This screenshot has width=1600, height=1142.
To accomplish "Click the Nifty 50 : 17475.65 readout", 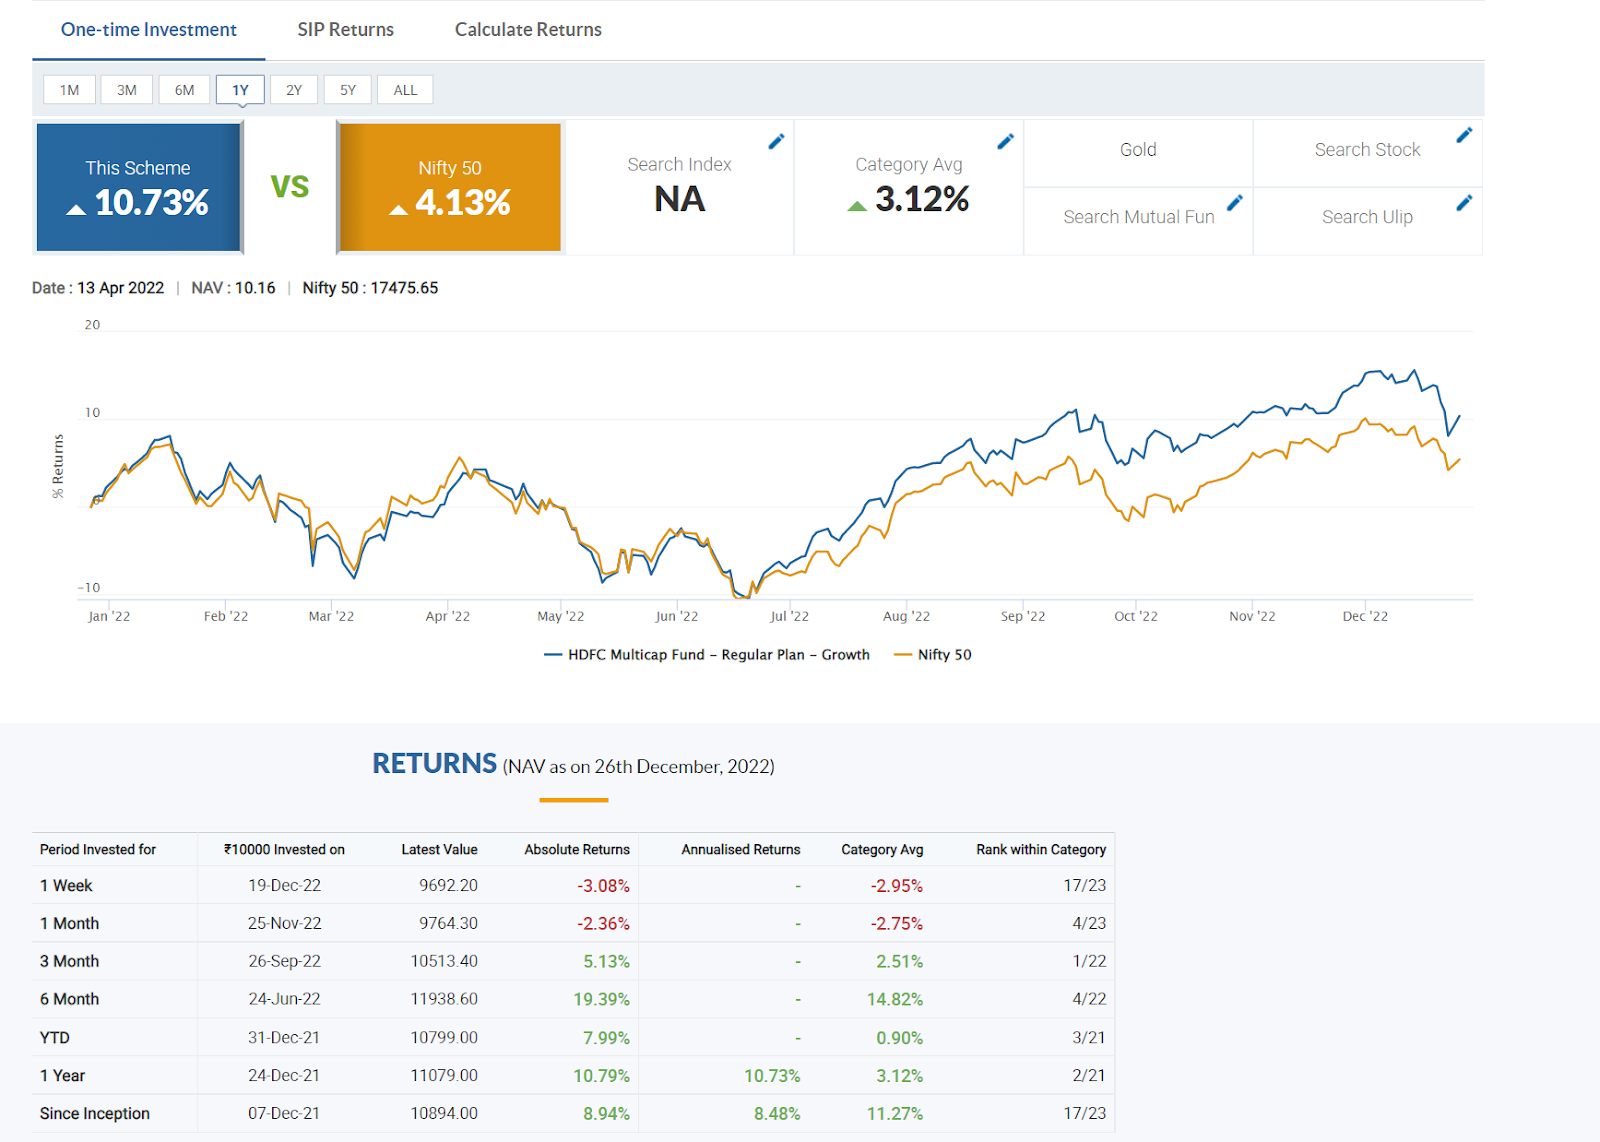I will coord(370,288).
